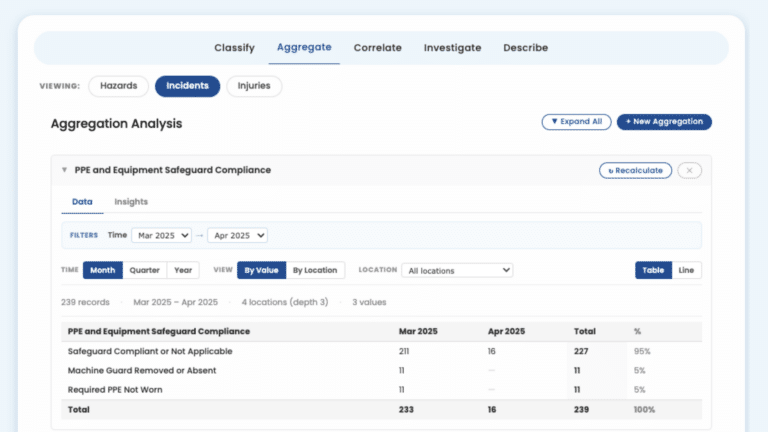Click the 227 total value
The height and width of the screenshot is (432, 768).
pyautogui.click(x=581, y=351)
